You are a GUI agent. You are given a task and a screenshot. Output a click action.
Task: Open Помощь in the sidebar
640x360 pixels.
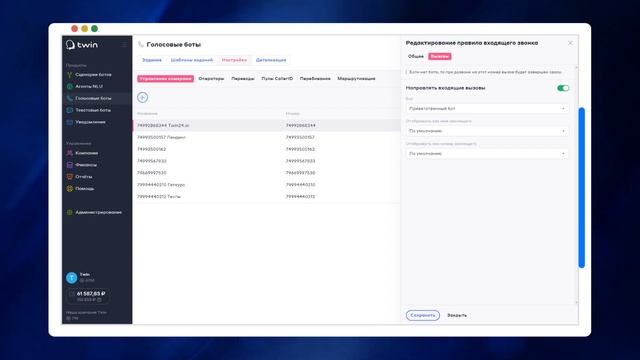click(x=85, y=189)
